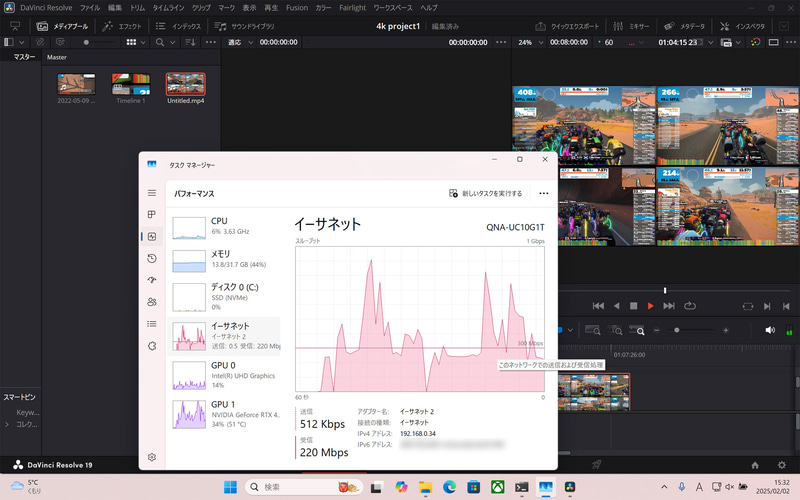This screenshot has width=800, height=500.
Task: Open the Timeline (タイムライン) menu
Action: coord(168,8)
